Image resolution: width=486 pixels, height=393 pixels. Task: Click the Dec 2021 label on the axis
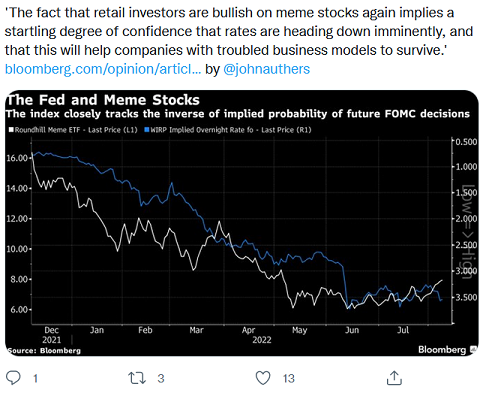(52, 335)
